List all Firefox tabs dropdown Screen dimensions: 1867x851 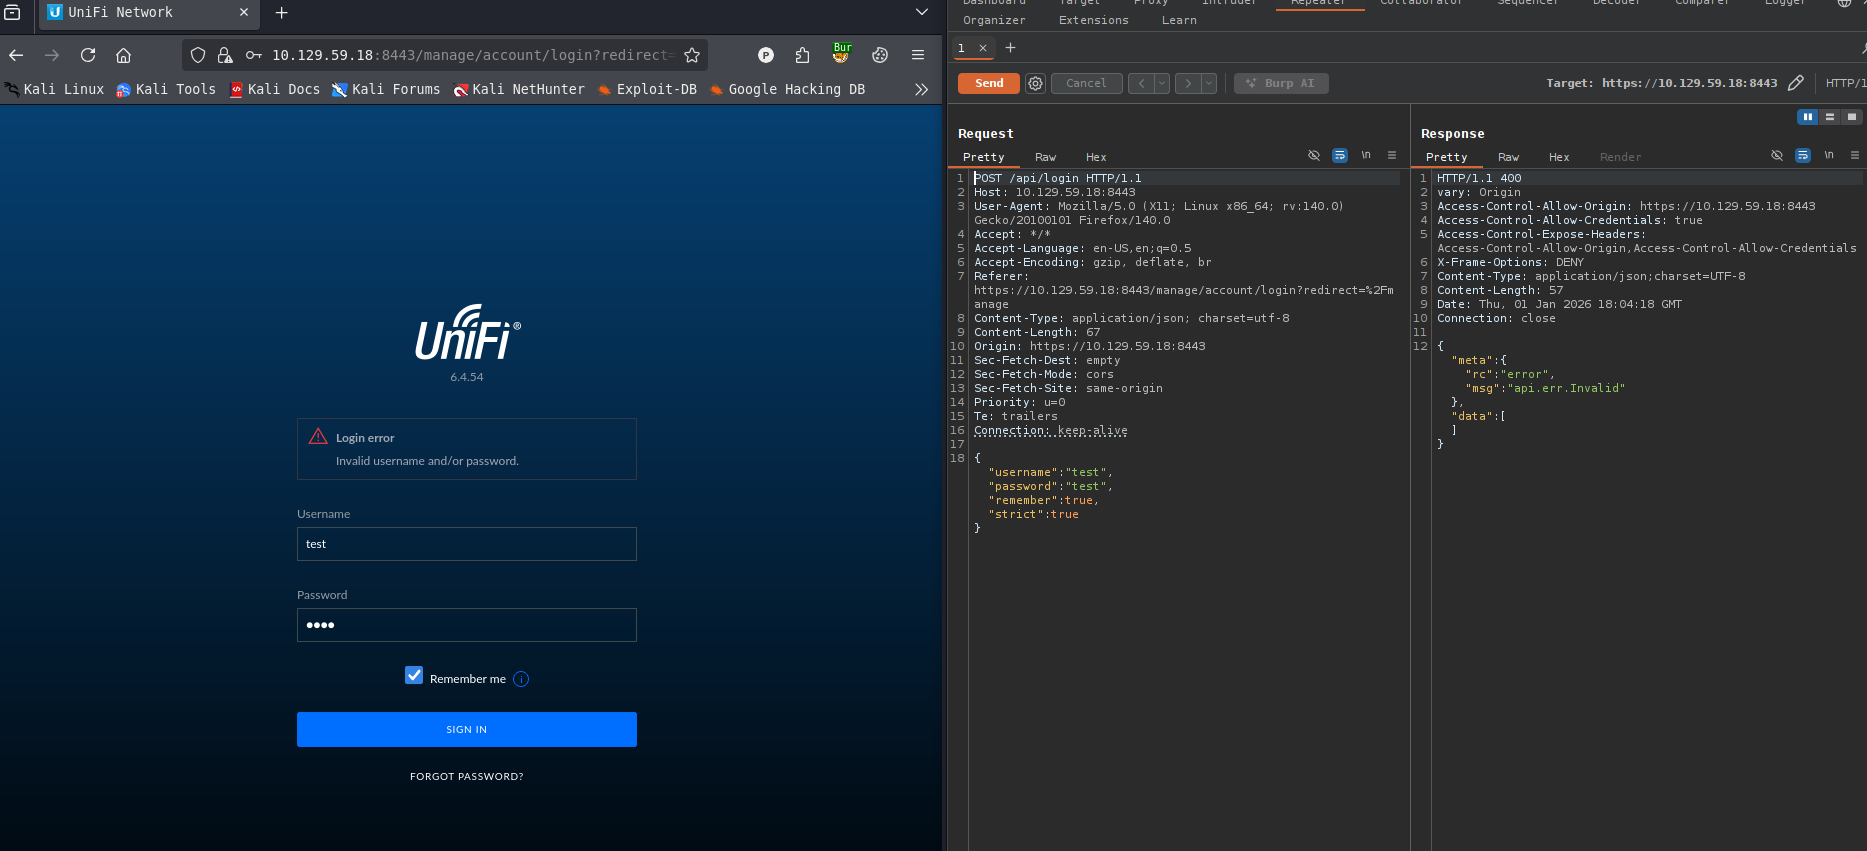(x=922, y=13)
